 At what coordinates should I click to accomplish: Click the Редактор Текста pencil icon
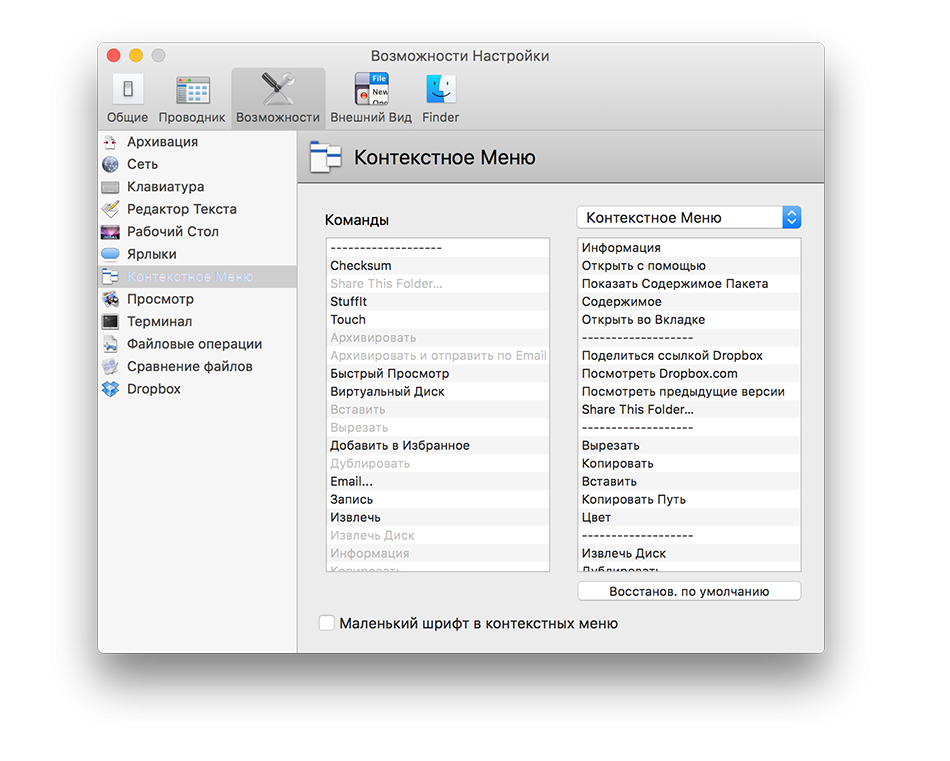point(110,209)
